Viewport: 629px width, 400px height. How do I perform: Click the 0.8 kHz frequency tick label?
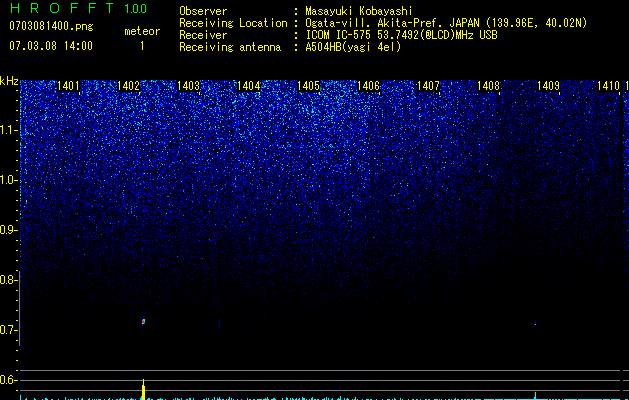7,280
